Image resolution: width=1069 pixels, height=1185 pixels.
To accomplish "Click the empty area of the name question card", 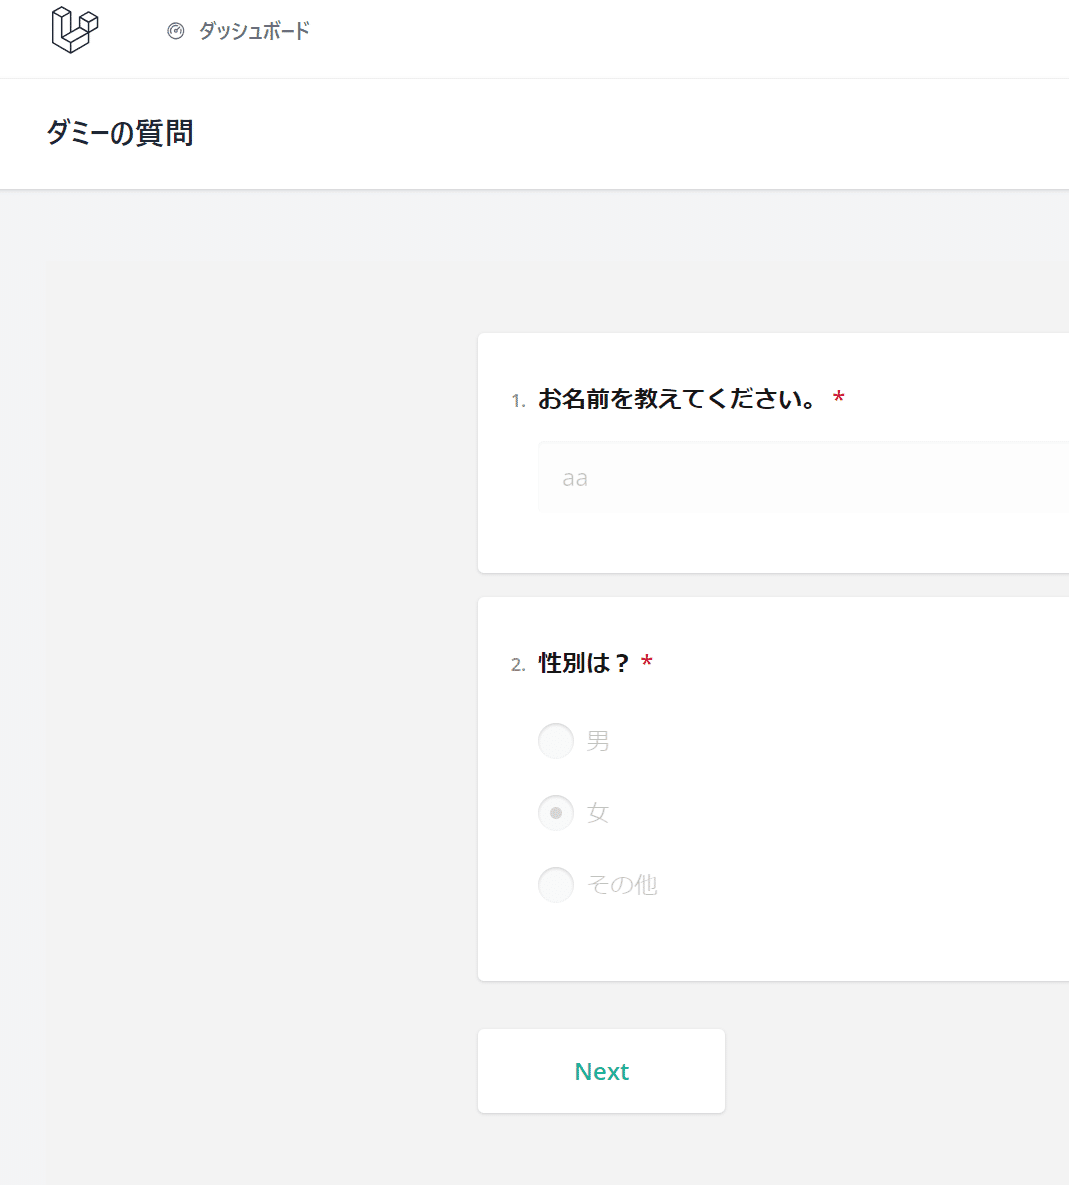I will [x=793, y=544].
